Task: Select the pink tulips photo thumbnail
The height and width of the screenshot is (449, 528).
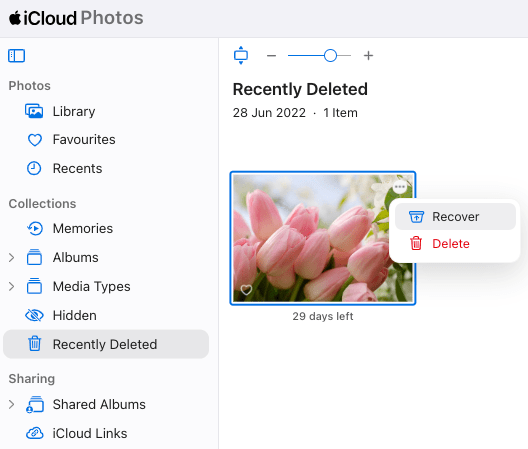Action: click(x=323, y=238)
